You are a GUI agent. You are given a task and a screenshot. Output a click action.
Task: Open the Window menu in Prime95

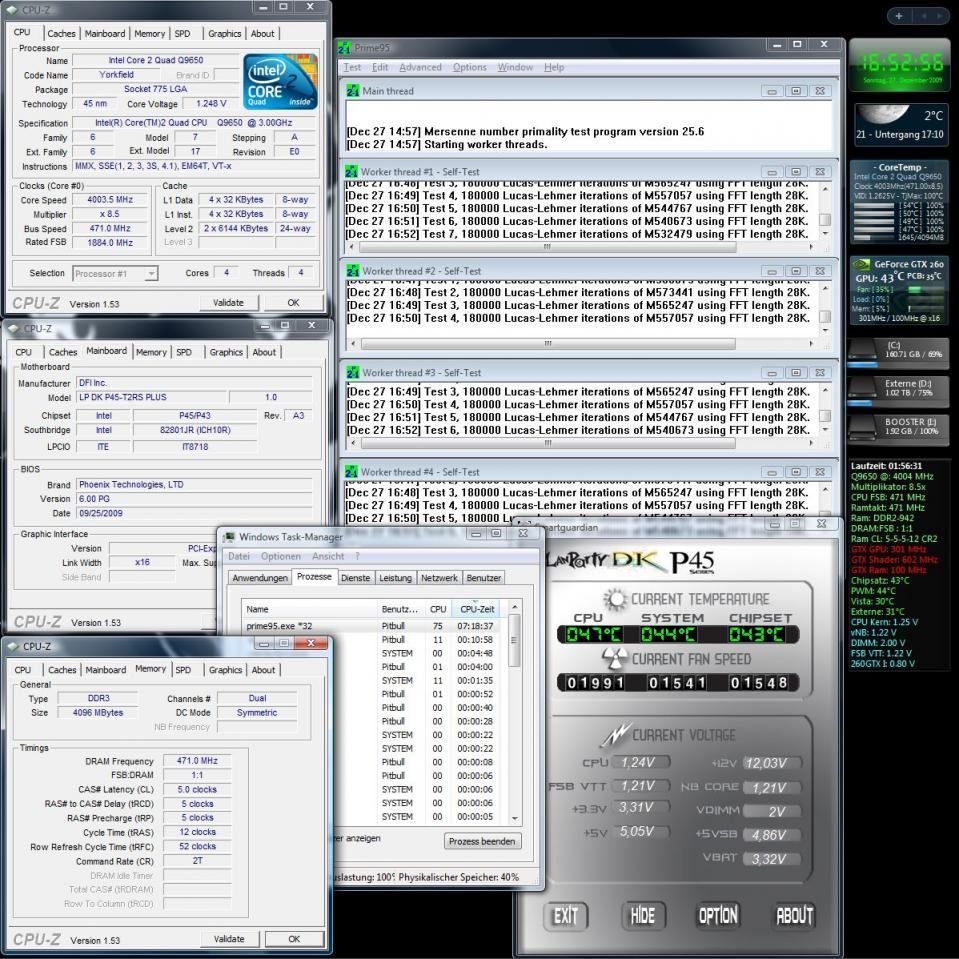[x=515, y=67]
